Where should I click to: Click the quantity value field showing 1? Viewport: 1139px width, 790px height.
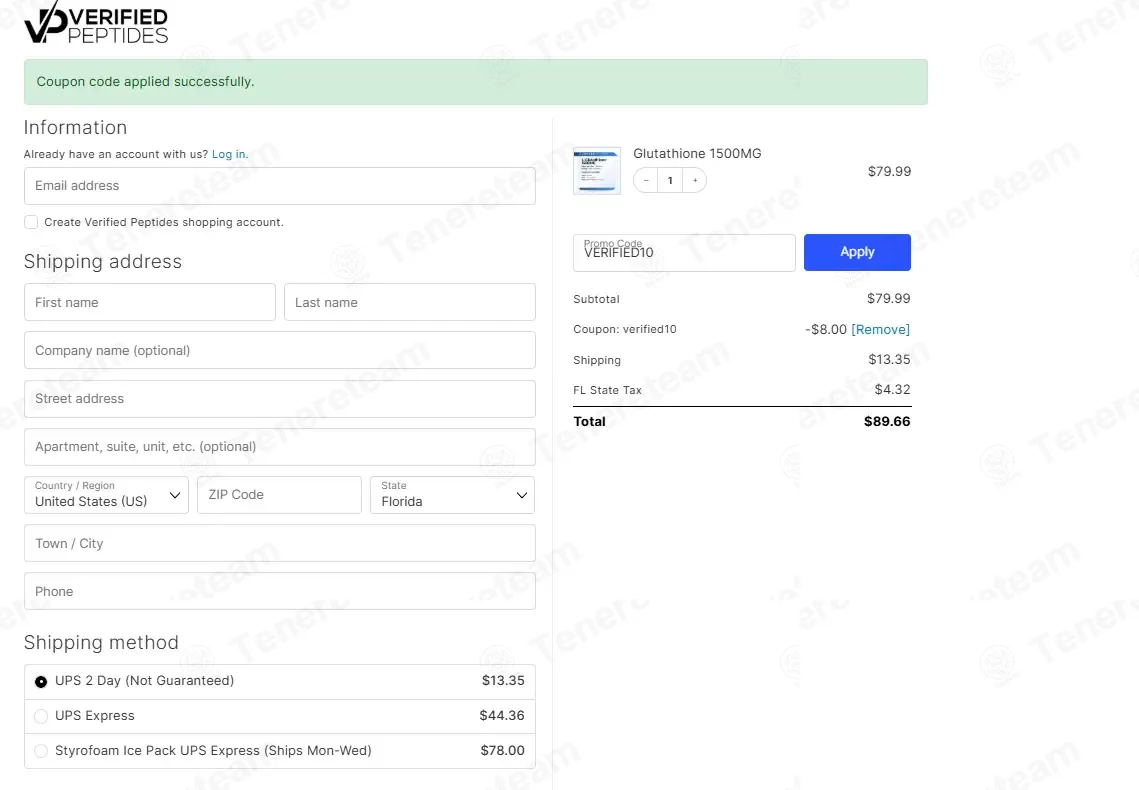[670, 180]
